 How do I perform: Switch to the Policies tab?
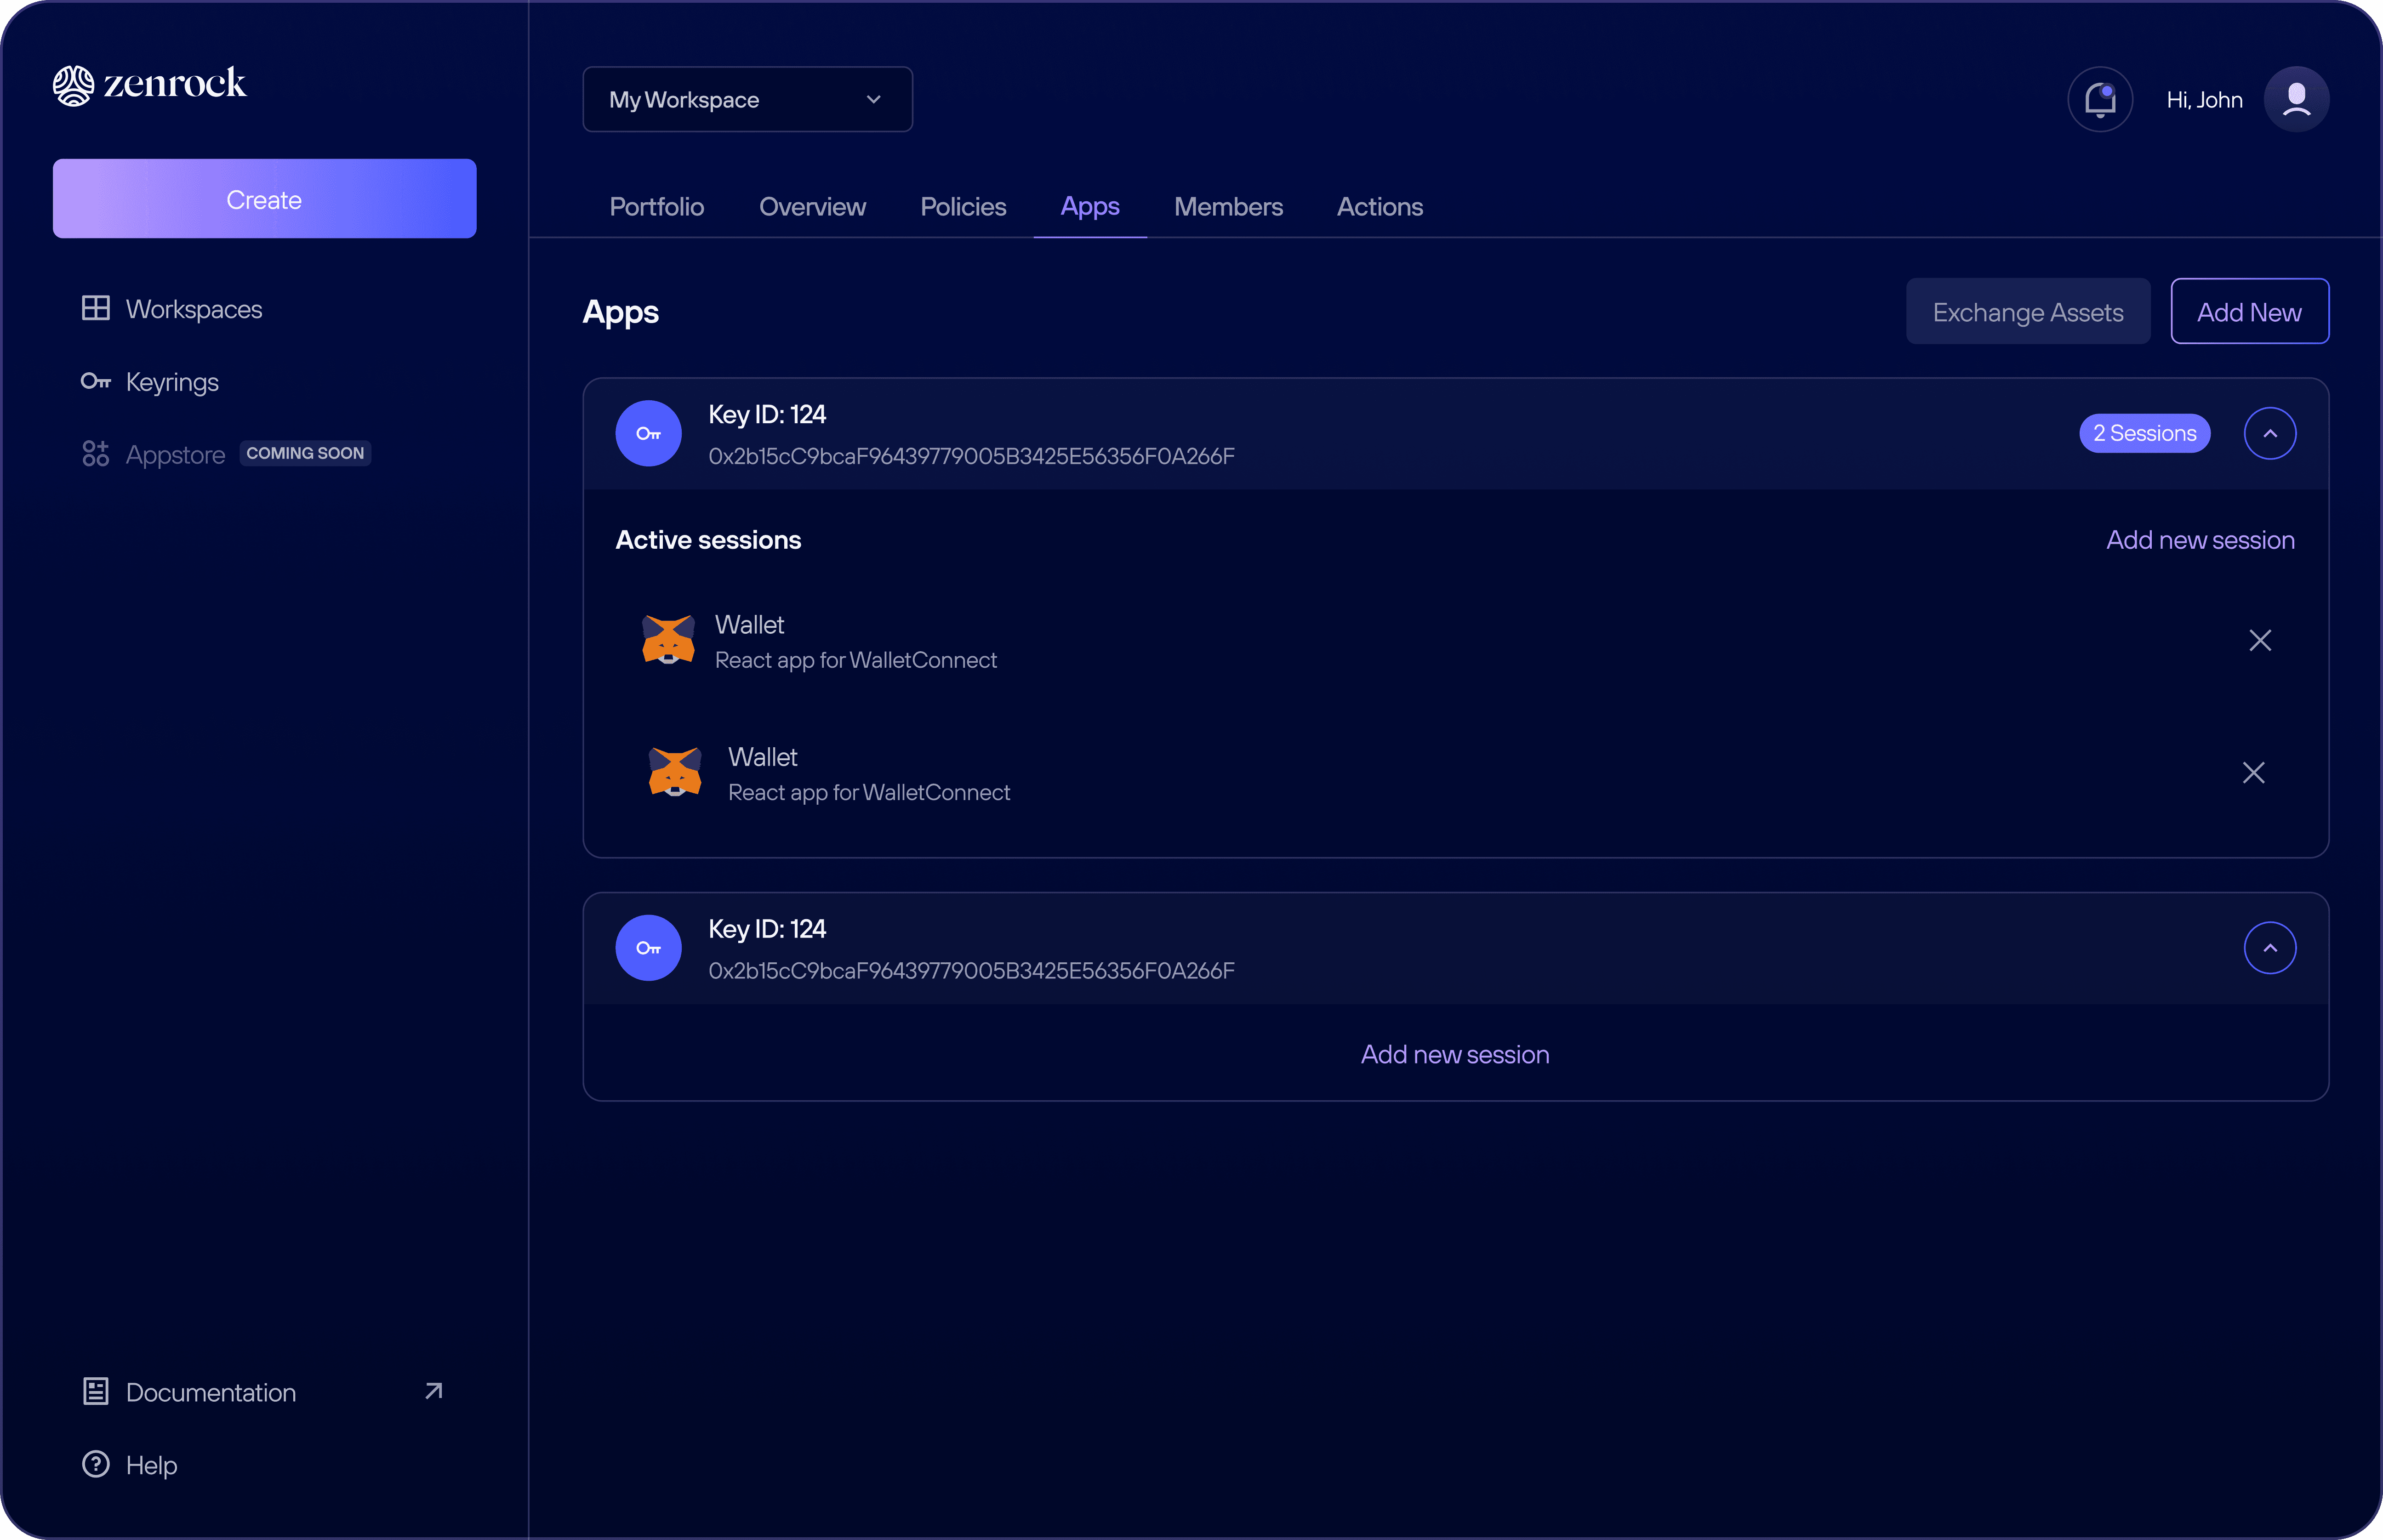click(963, 207)
